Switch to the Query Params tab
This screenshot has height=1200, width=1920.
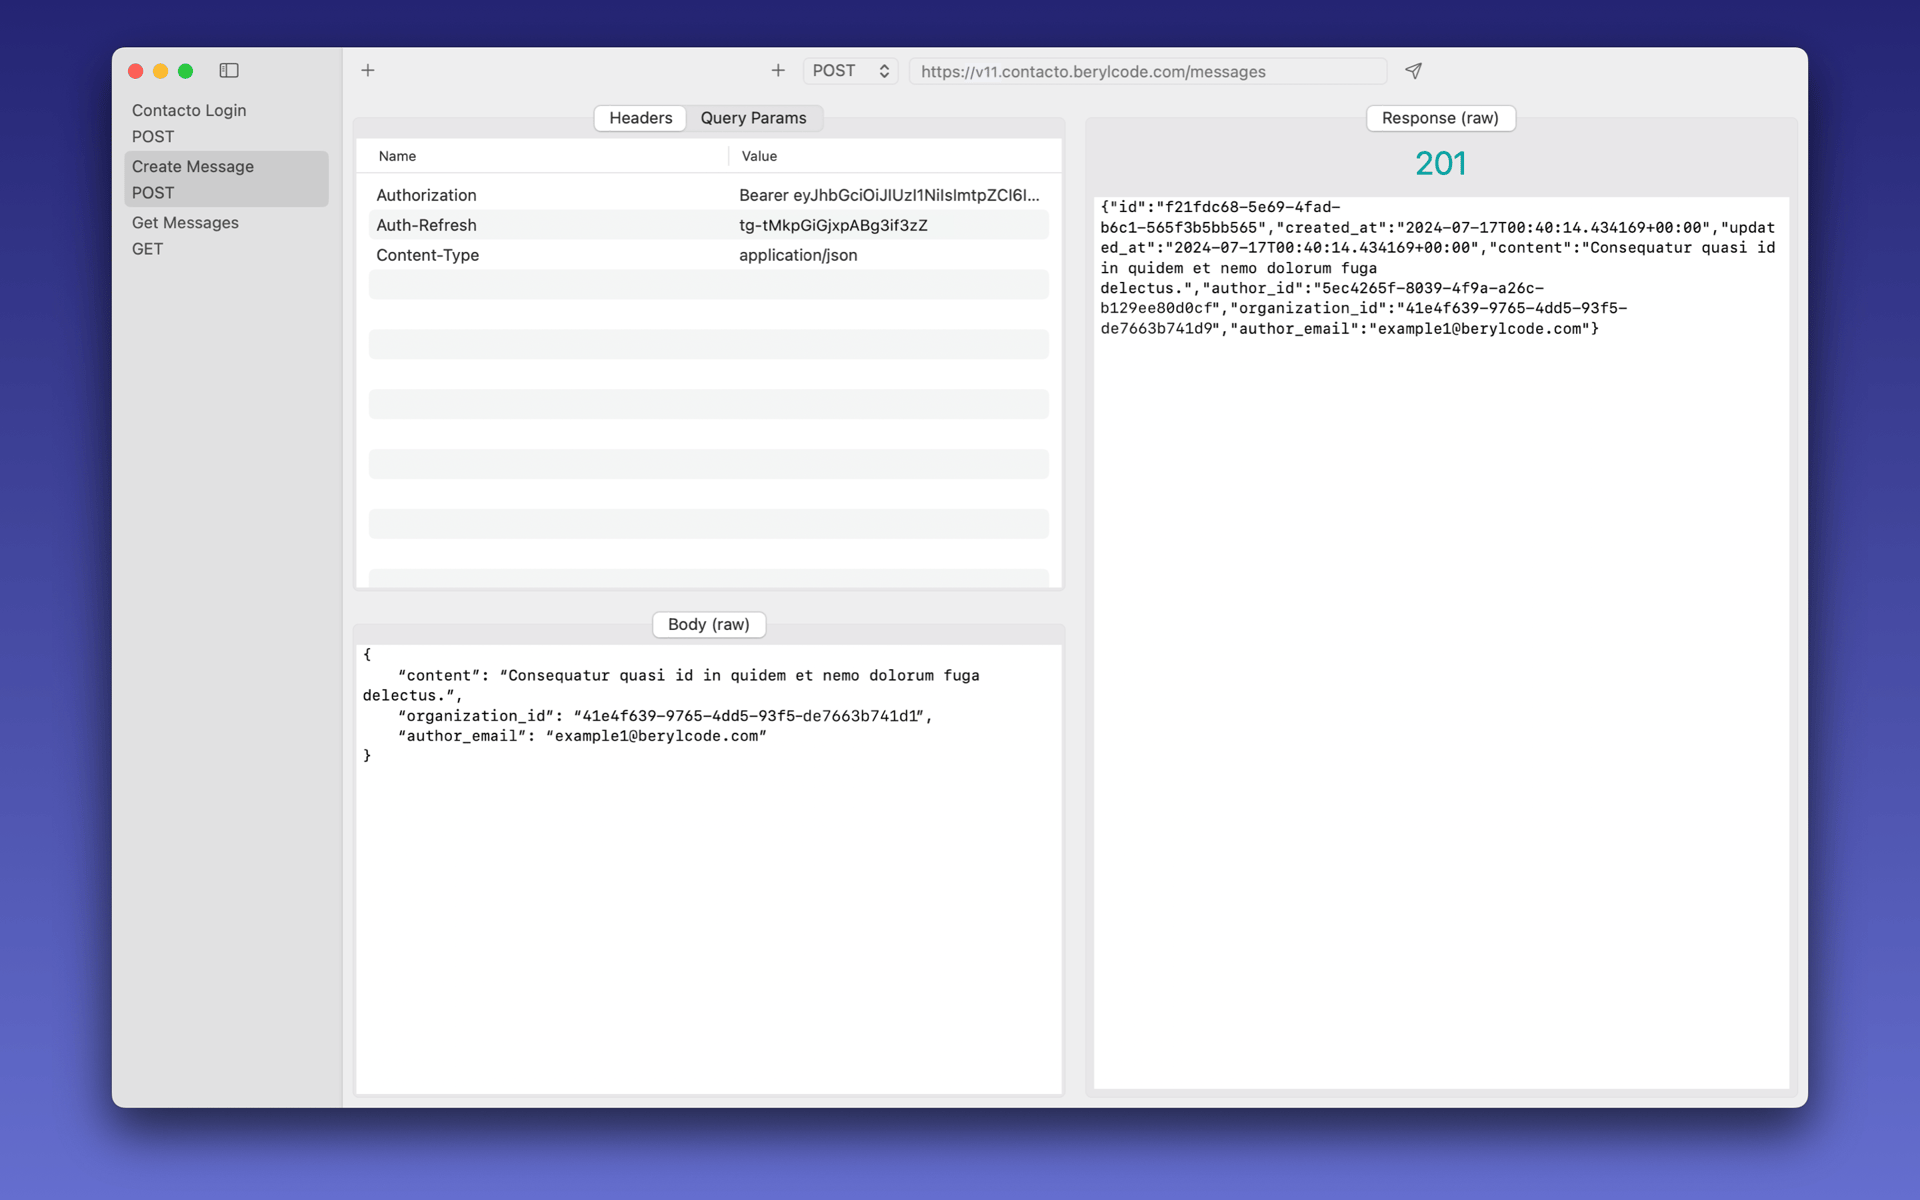[753, 118]
